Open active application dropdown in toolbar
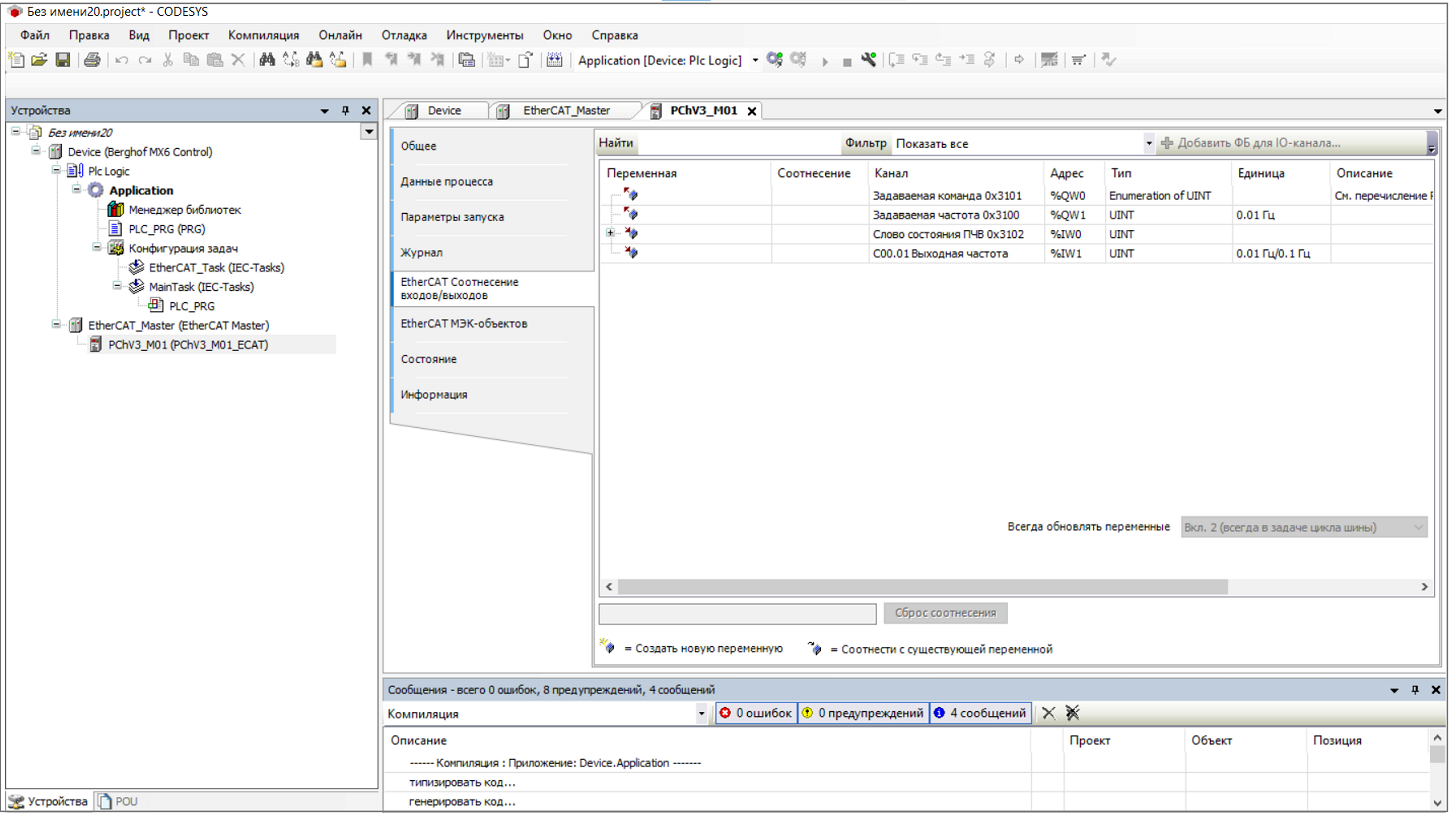The height and width of the screenshot is (813, 1449). coord(755,61)
